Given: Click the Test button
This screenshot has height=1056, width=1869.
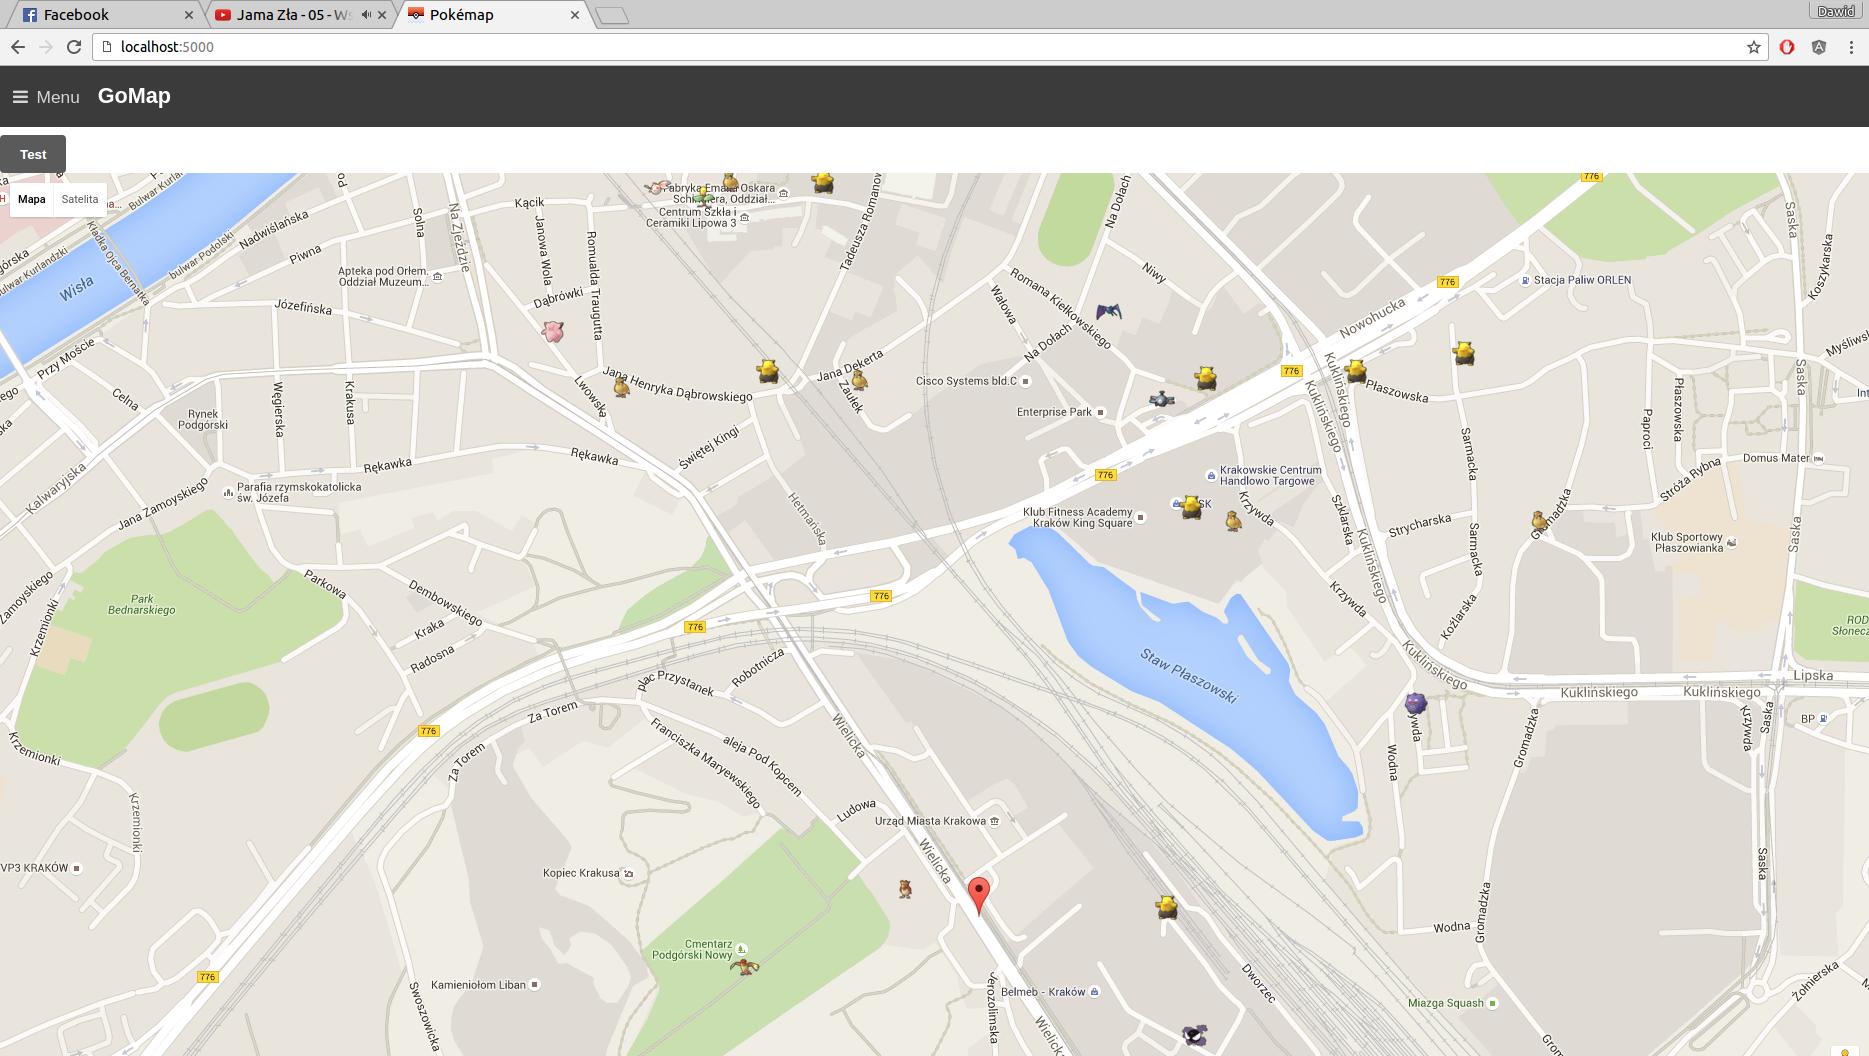Looking at the screenshot, I should (33, 154).
